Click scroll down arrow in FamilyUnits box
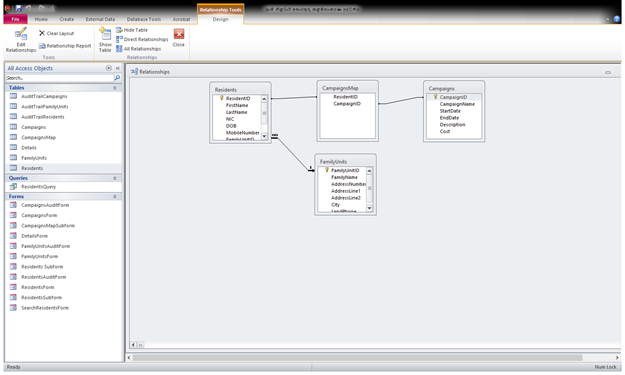This screenshot has width=625, height=375. (369, 208)
